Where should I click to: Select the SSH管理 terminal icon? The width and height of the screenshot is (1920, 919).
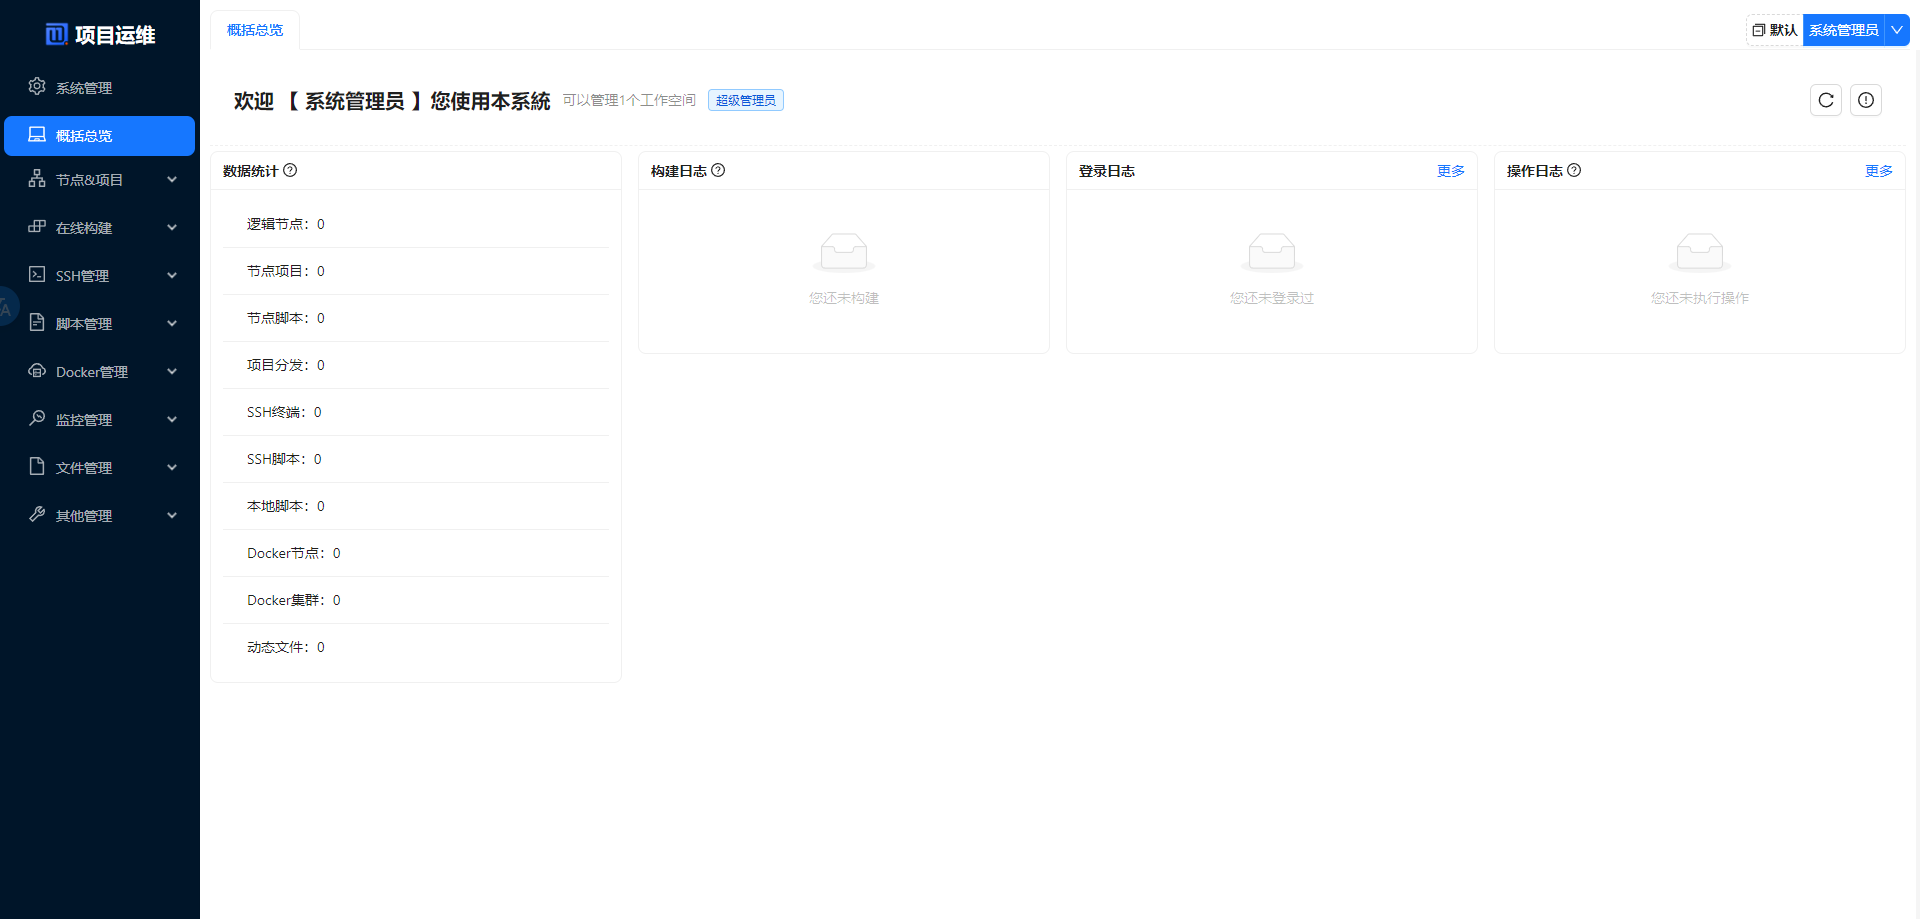pos(37,275)
